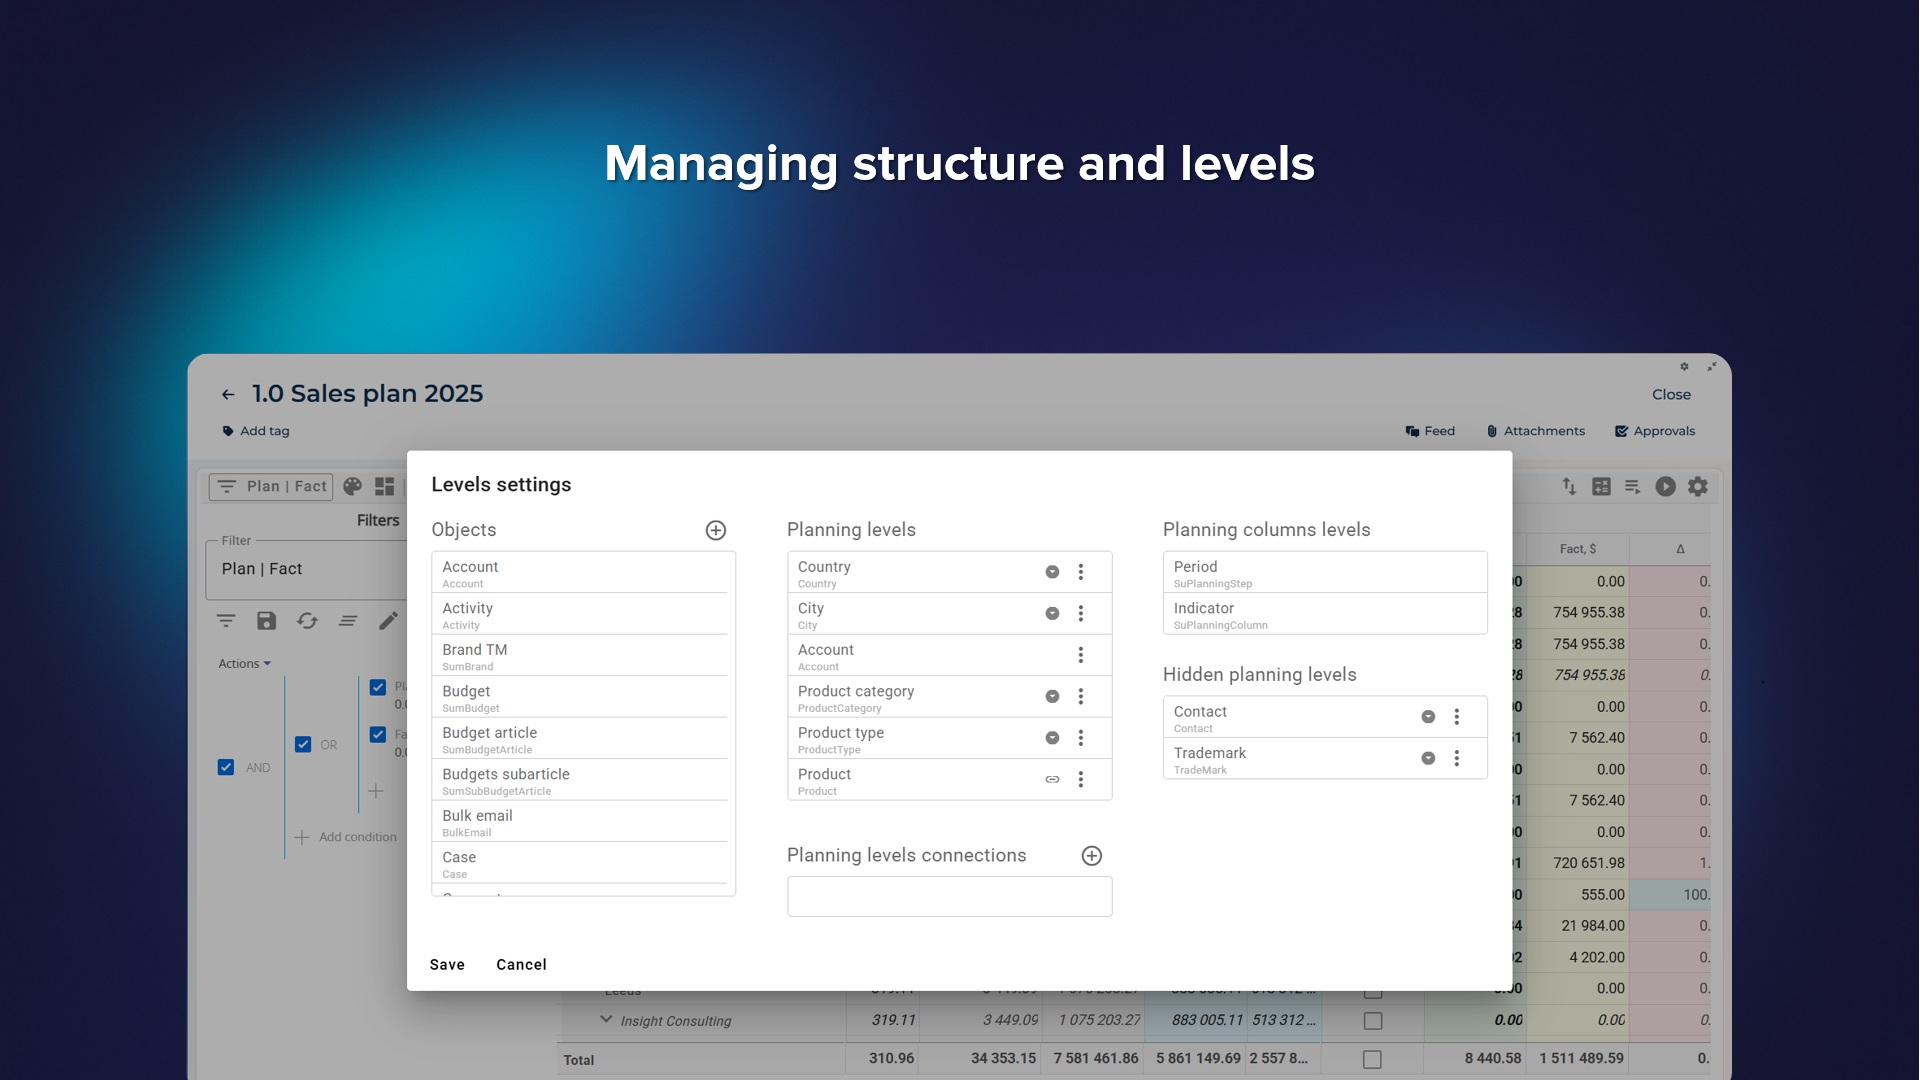Toggle the AND condition checkbox
The image size is (1920, 1080).
click(x=226, y=768)
